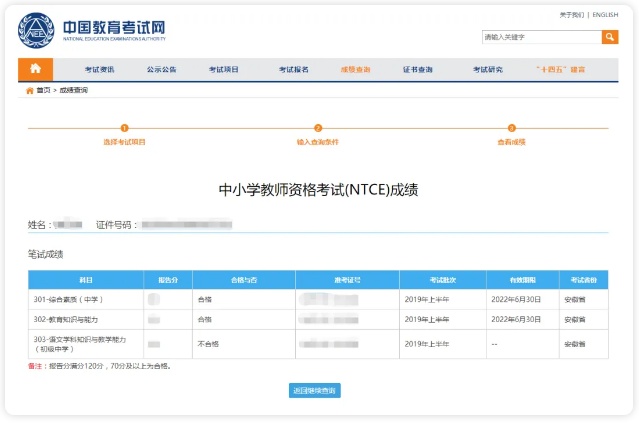
Task: Click the 选择考试项目 step label
Action: click(x=124, y=142)
